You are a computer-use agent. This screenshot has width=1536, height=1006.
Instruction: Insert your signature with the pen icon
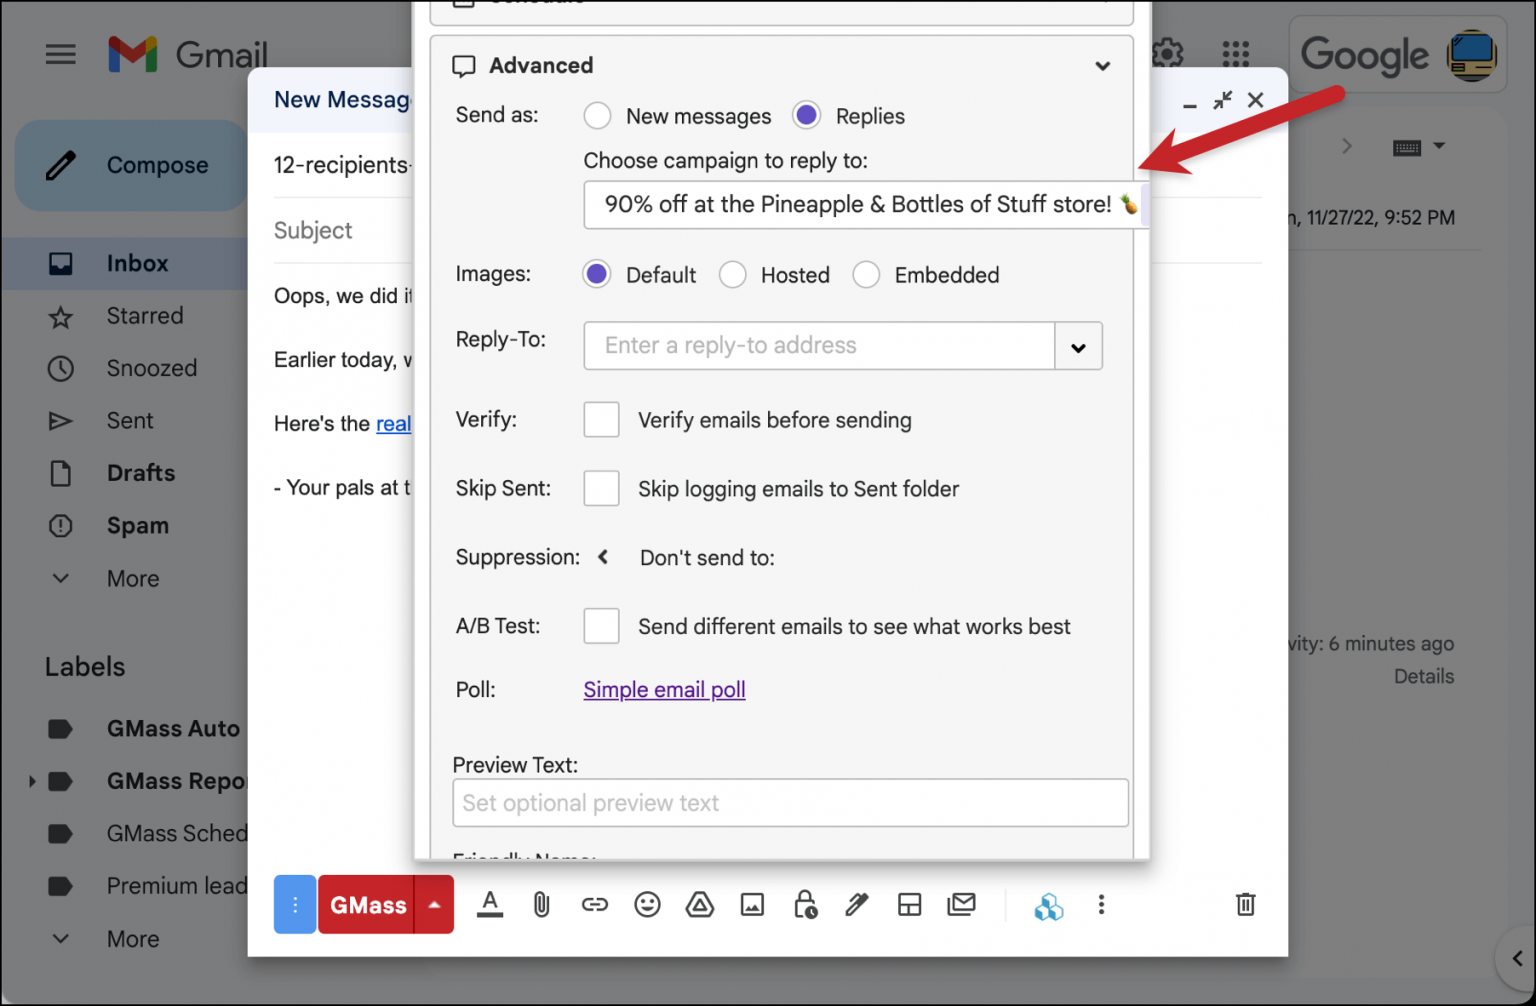pyautogui.click(x=857, y=904)
